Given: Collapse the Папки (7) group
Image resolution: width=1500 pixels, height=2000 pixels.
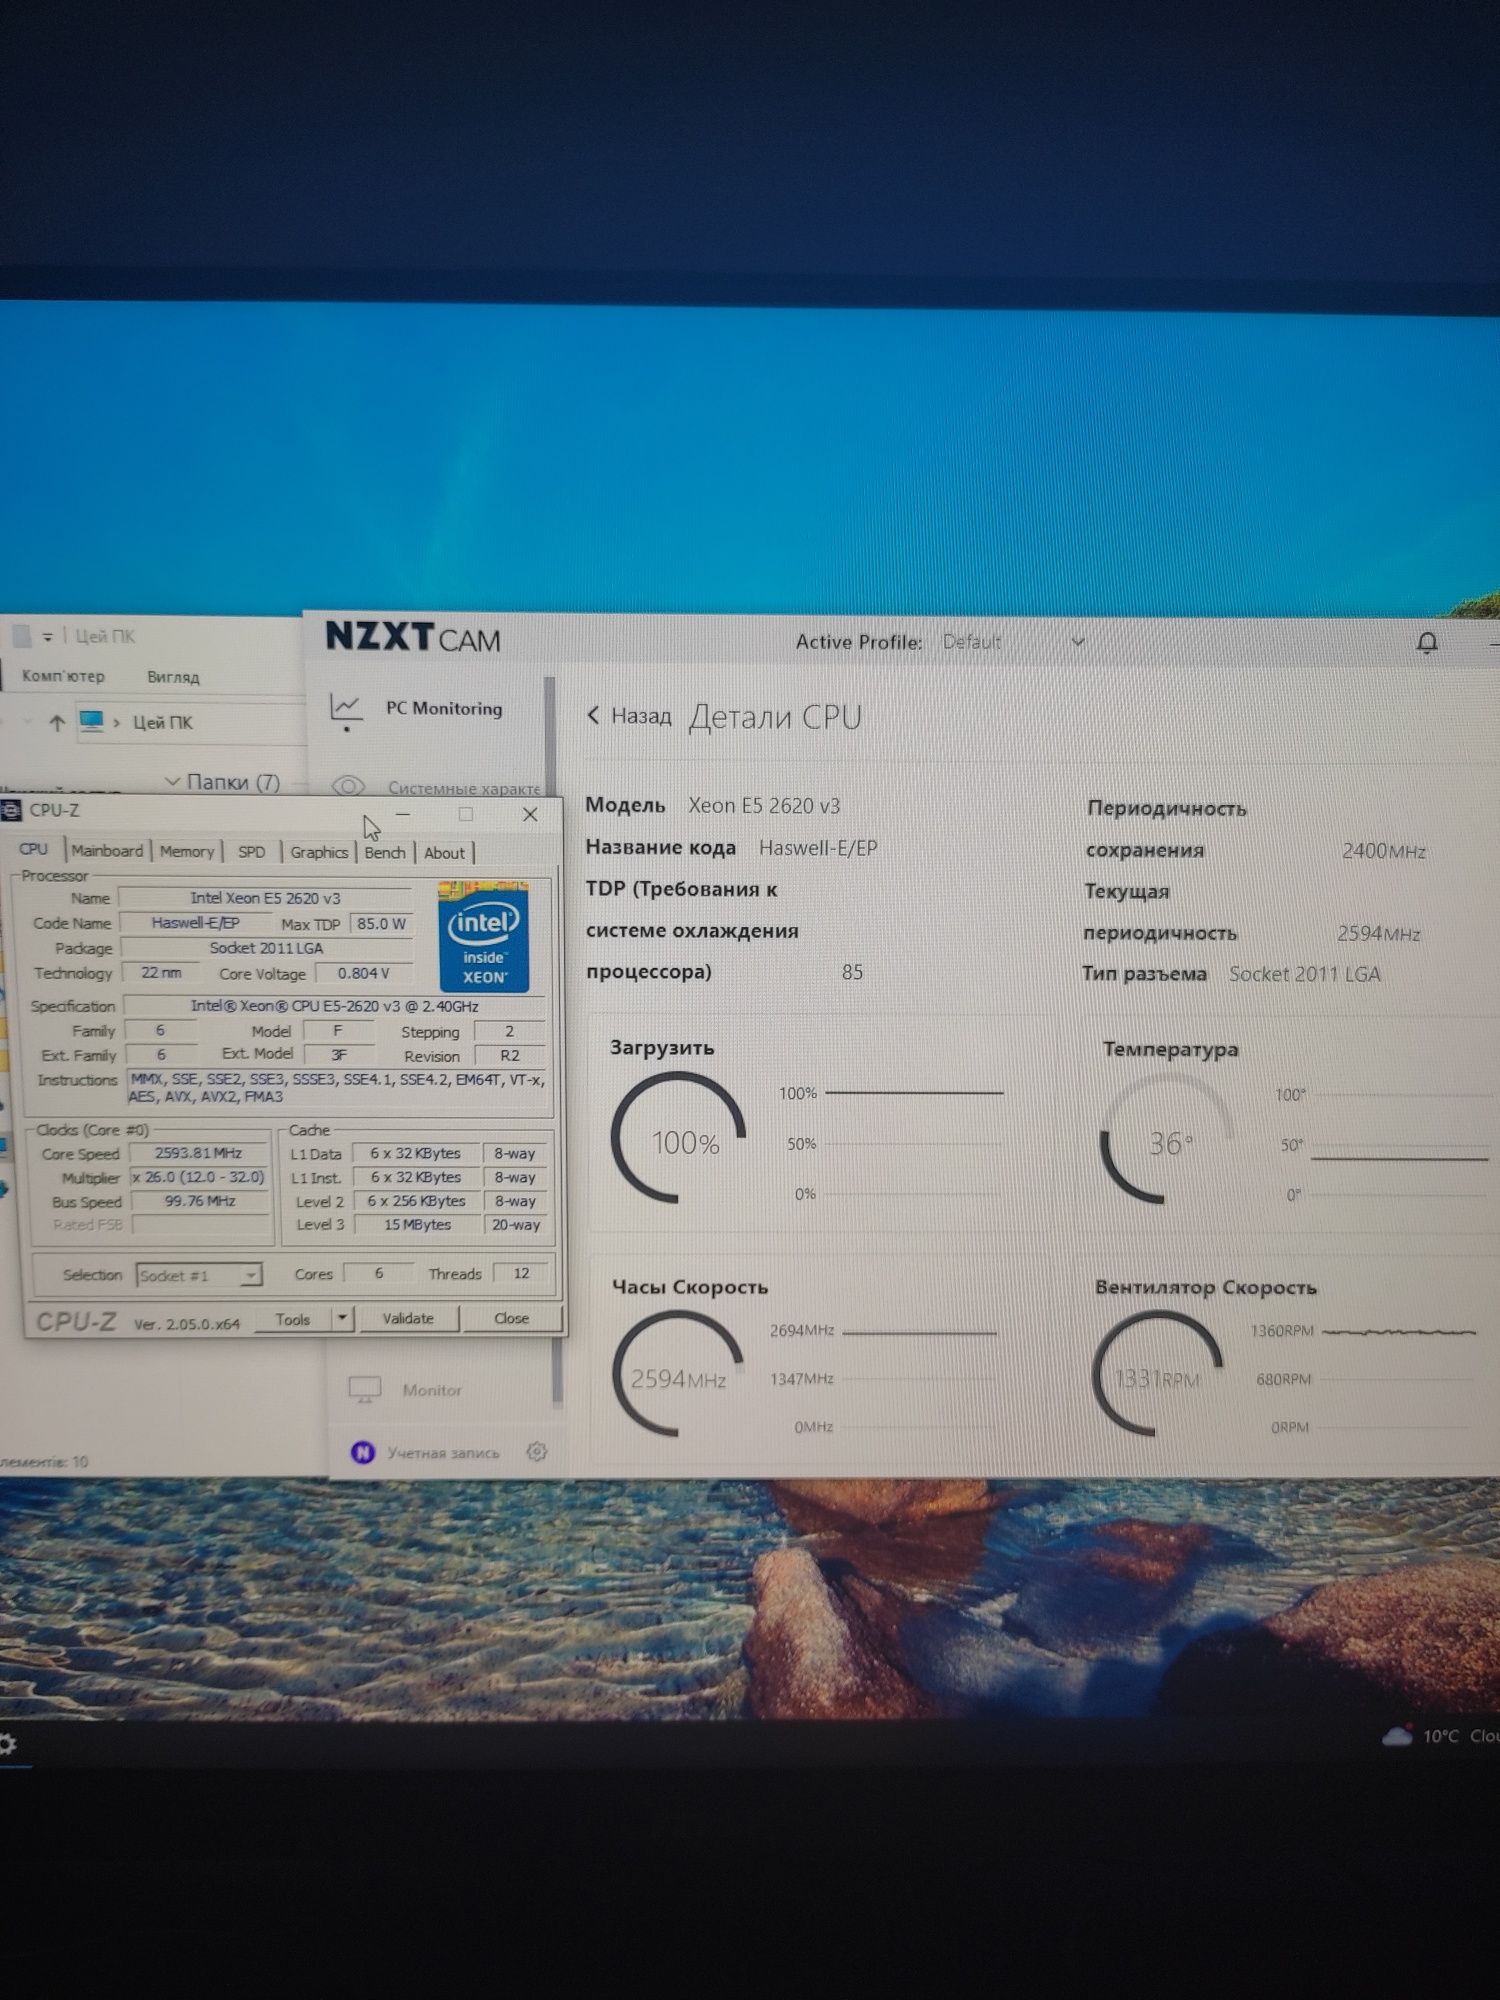Looking at the screenshot, I should (x=172, y=782).
